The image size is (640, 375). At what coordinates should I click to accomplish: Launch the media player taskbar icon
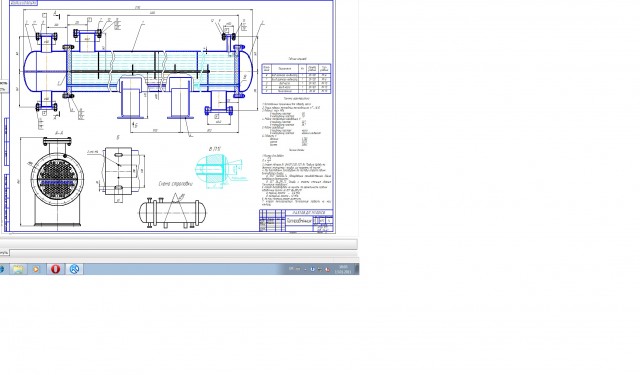point(36,269)
